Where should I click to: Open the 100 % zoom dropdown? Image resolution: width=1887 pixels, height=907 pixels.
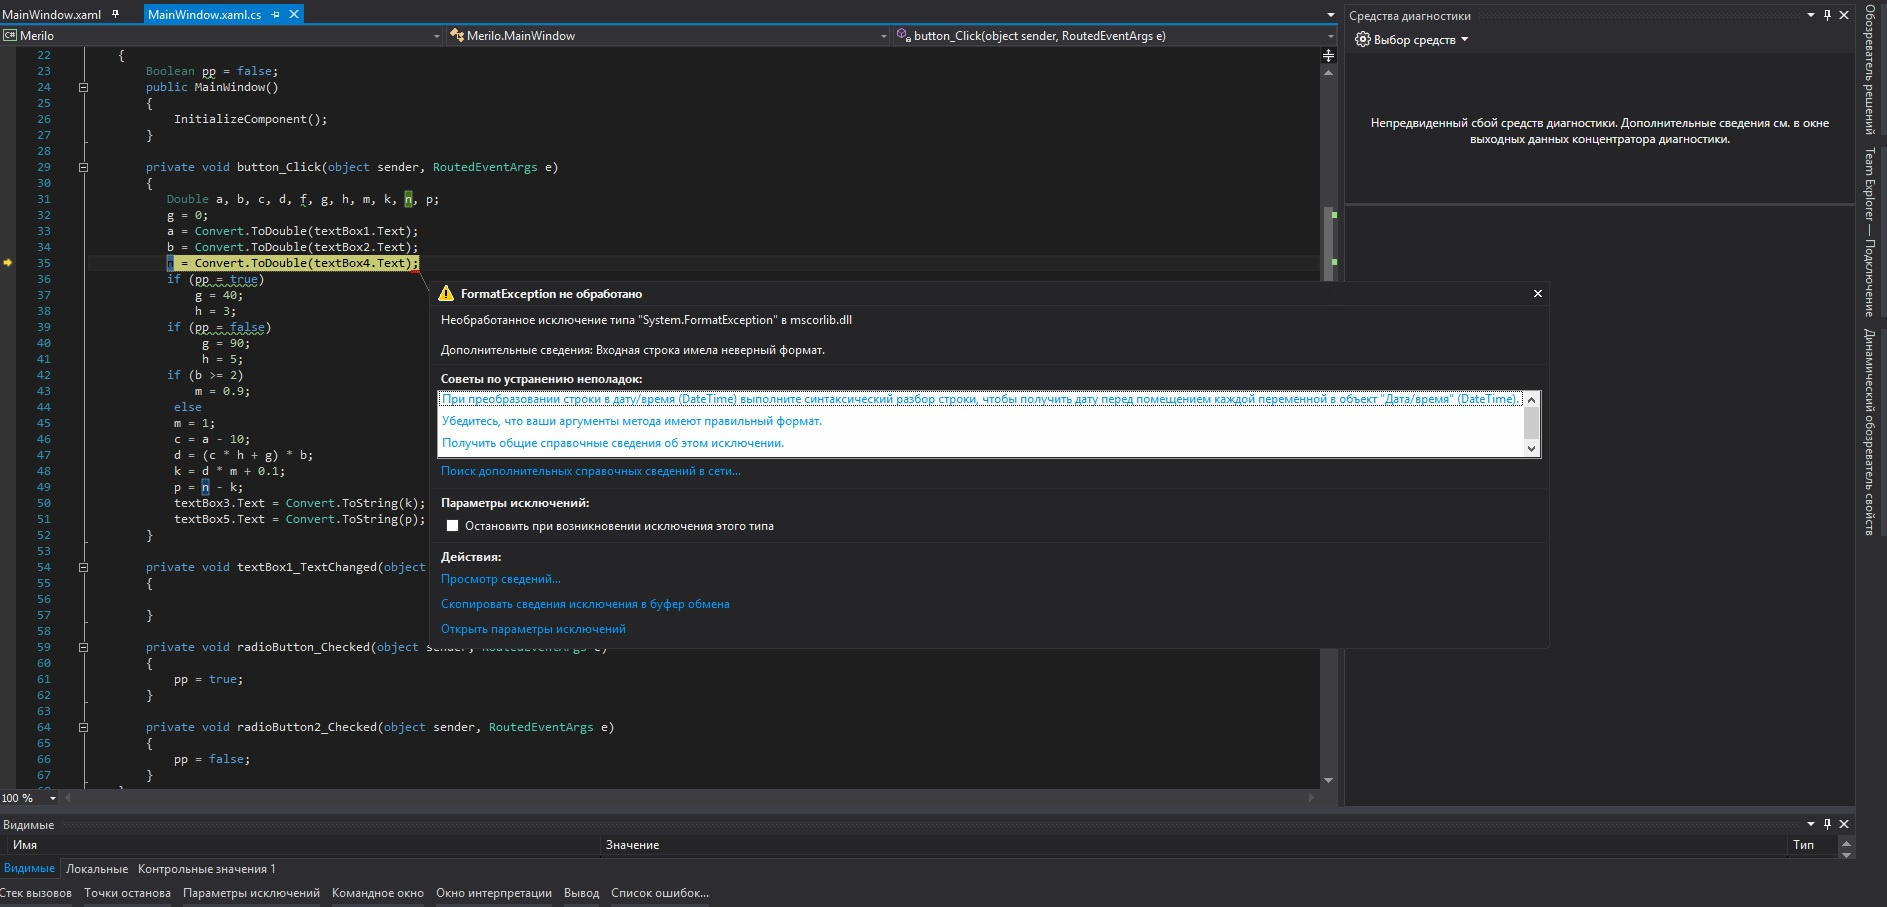[x=53, y=798]
